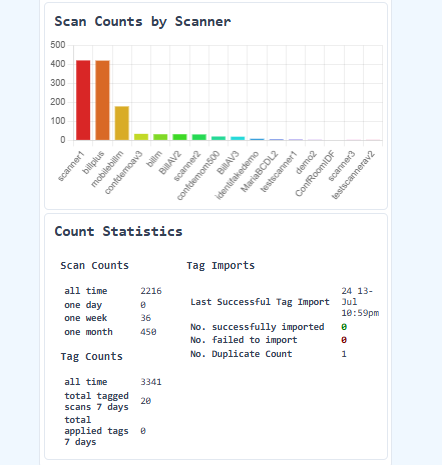
Task: Click the scanner2 bar
Action: click(x=199, y=137)
